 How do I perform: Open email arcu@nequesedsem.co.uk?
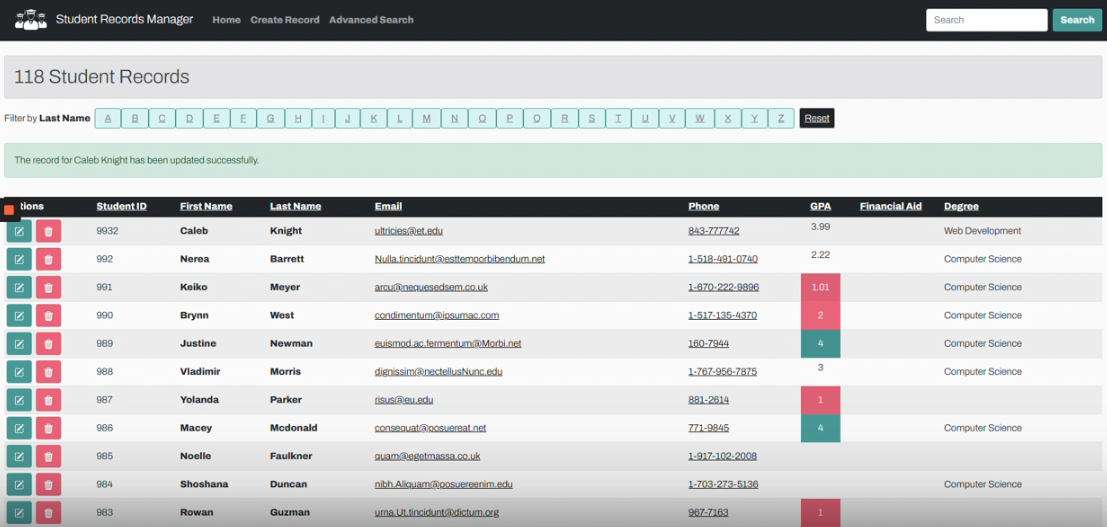coord(431,288)
